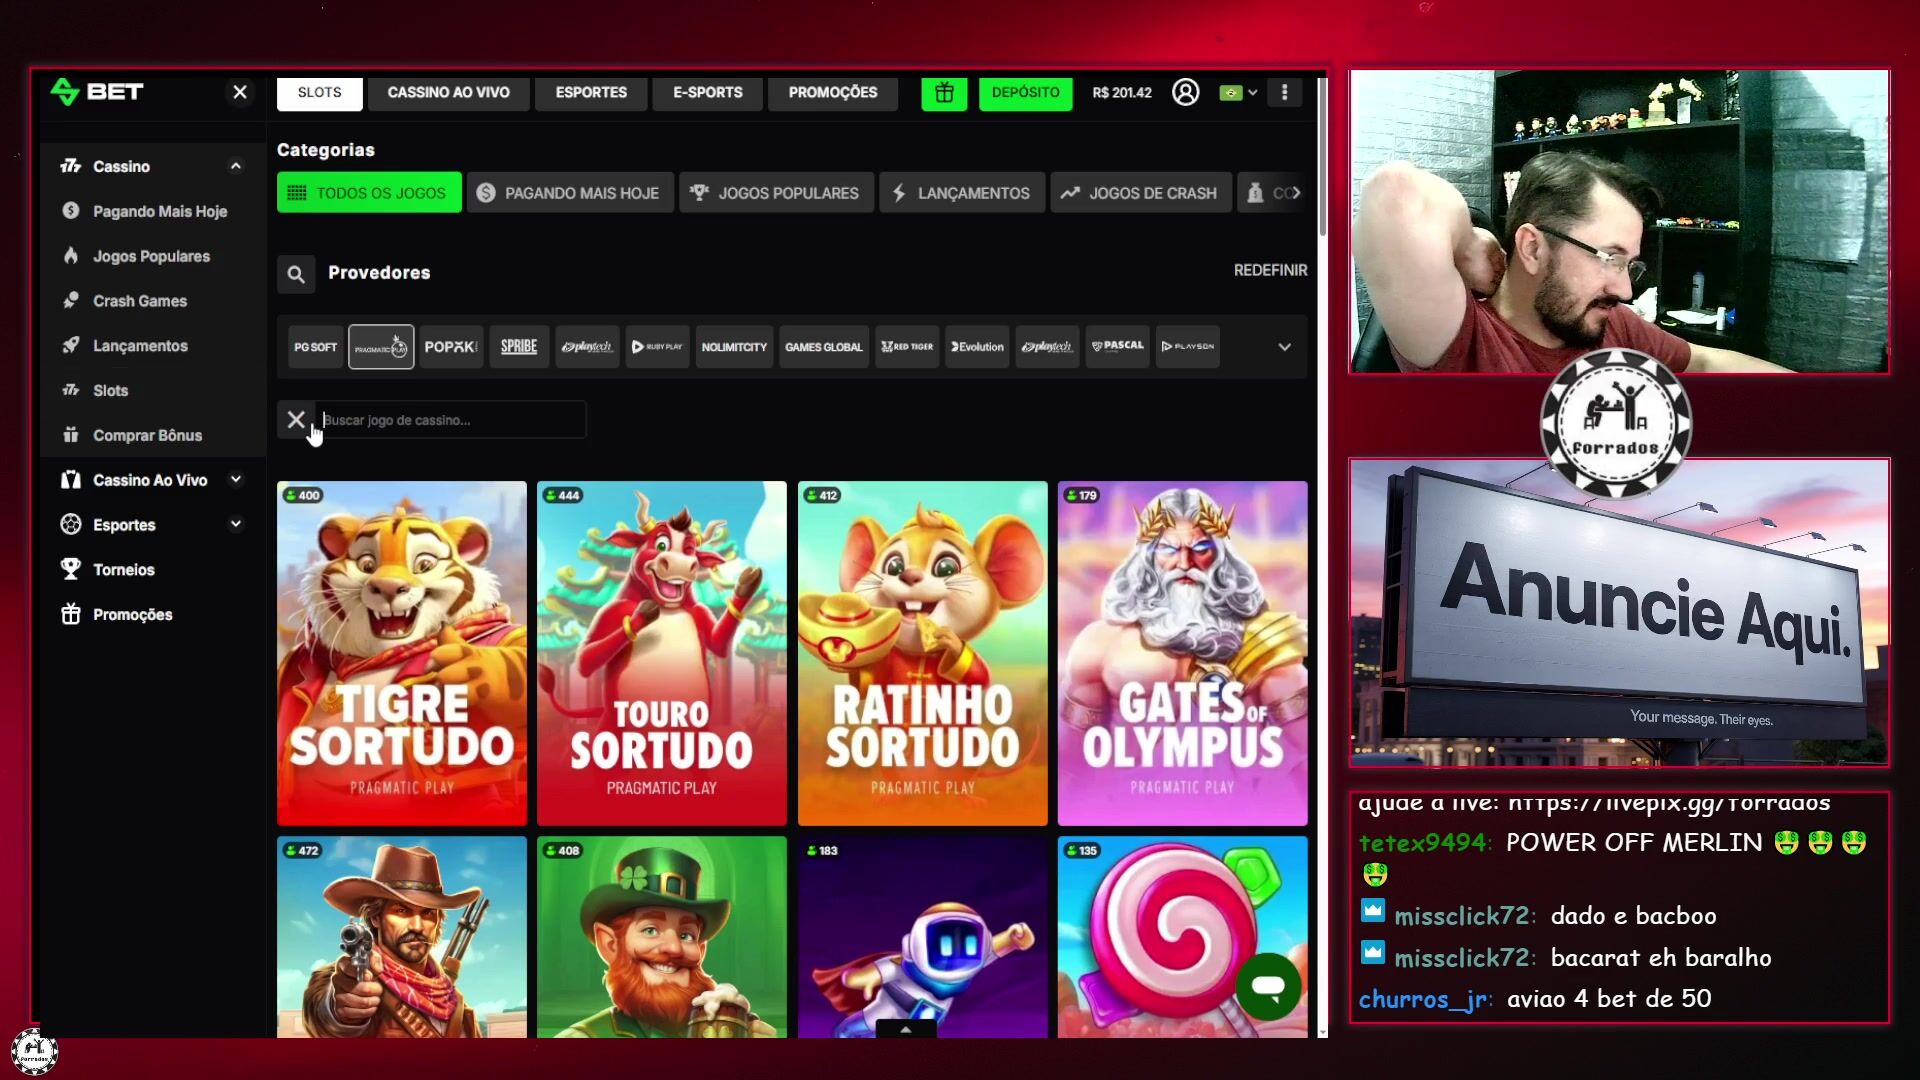Screen dimensions: 1920x1080
Task: Filter by PASCAL provider
Action: point(1117,347)
